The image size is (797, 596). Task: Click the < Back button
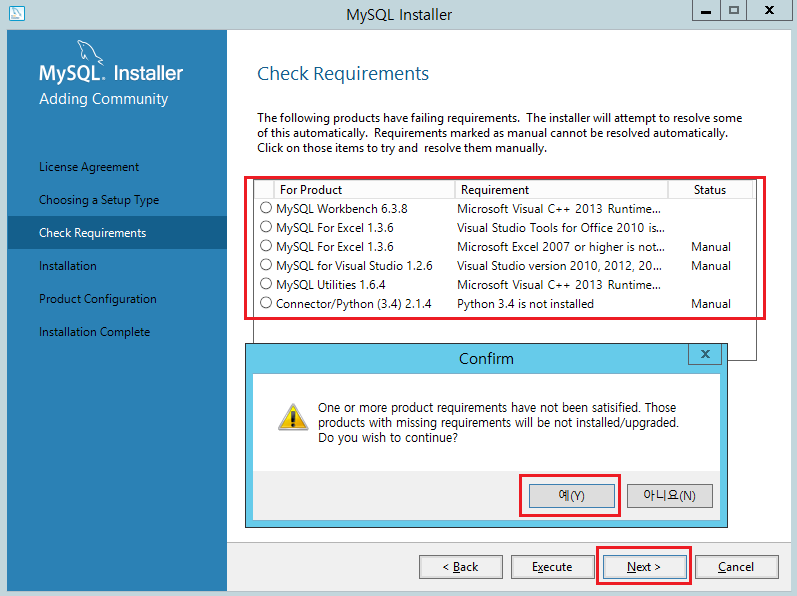461,567
